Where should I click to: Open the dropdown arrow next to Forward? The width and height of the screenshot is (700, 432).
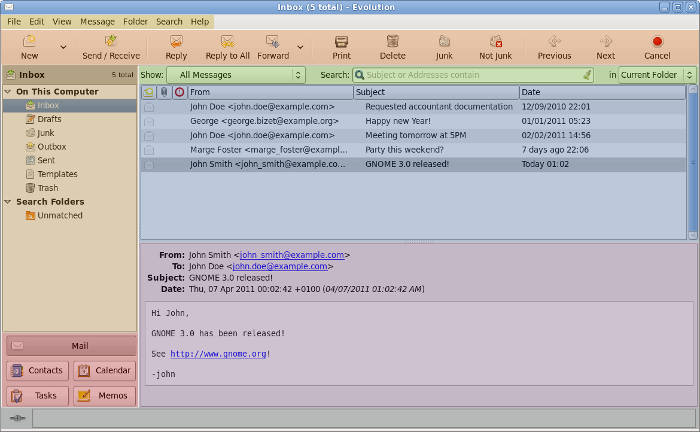300,46
